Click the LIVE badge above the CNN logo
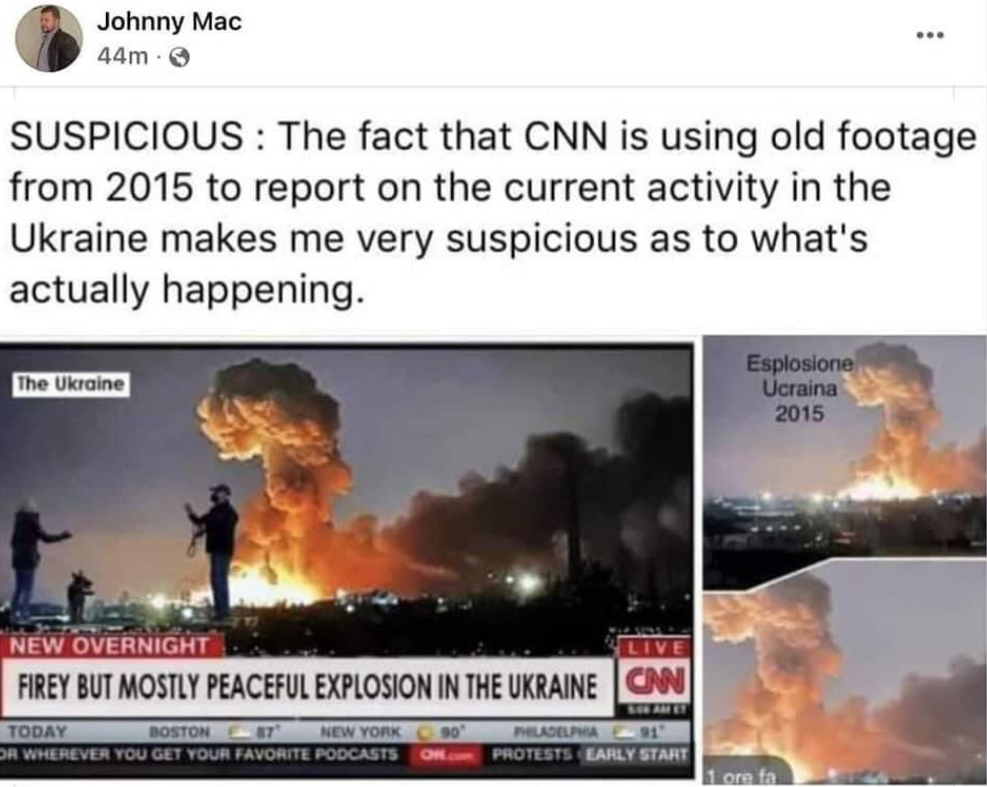Image resolution: width=987 pixels, height=787 pixels. (655, 648)
